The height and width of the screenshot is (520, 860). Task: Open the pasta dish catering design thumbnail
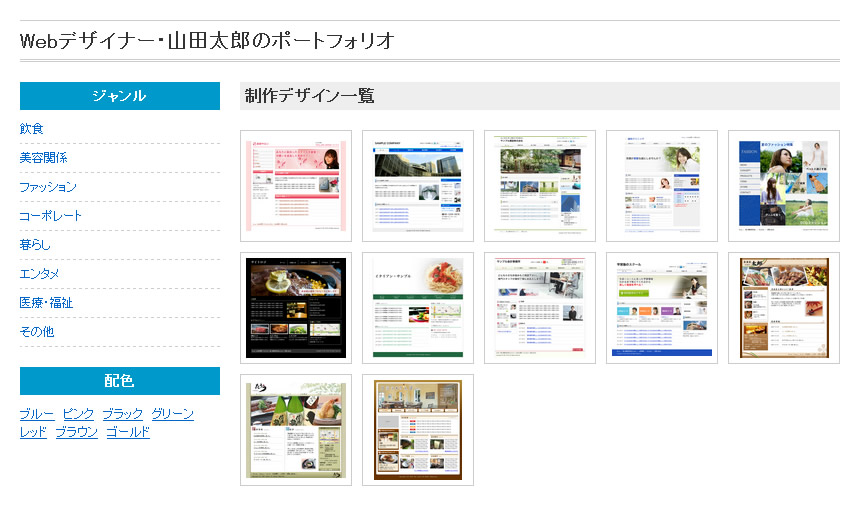418,308
